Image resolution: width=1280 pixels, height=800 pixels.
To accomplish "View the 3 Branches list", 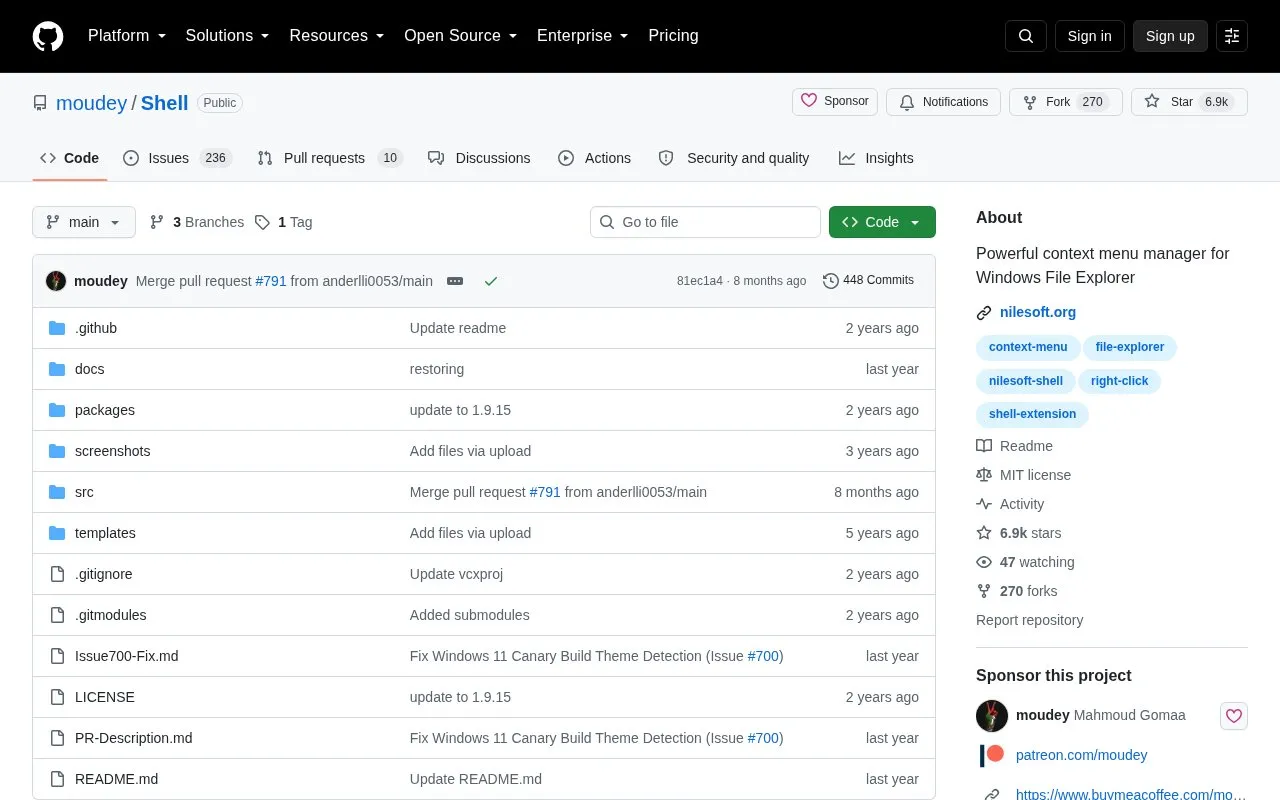I will coord(197,222).
